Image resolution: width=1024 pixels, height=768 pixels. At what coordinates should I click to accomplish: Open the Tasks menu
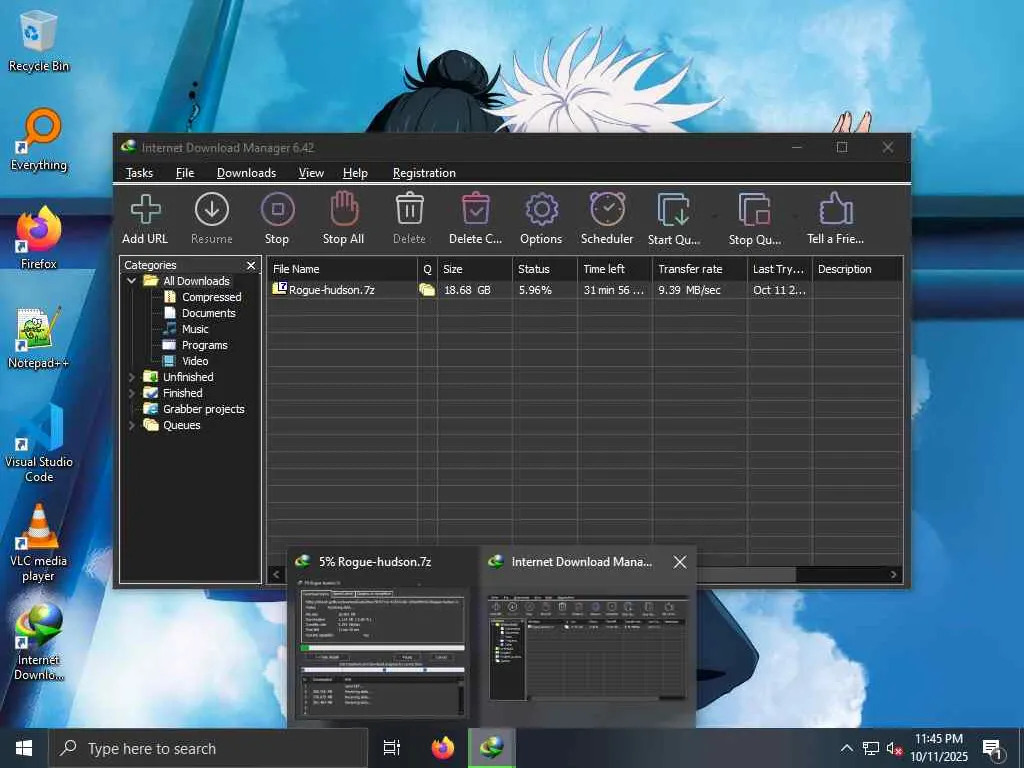click(139, 172)
